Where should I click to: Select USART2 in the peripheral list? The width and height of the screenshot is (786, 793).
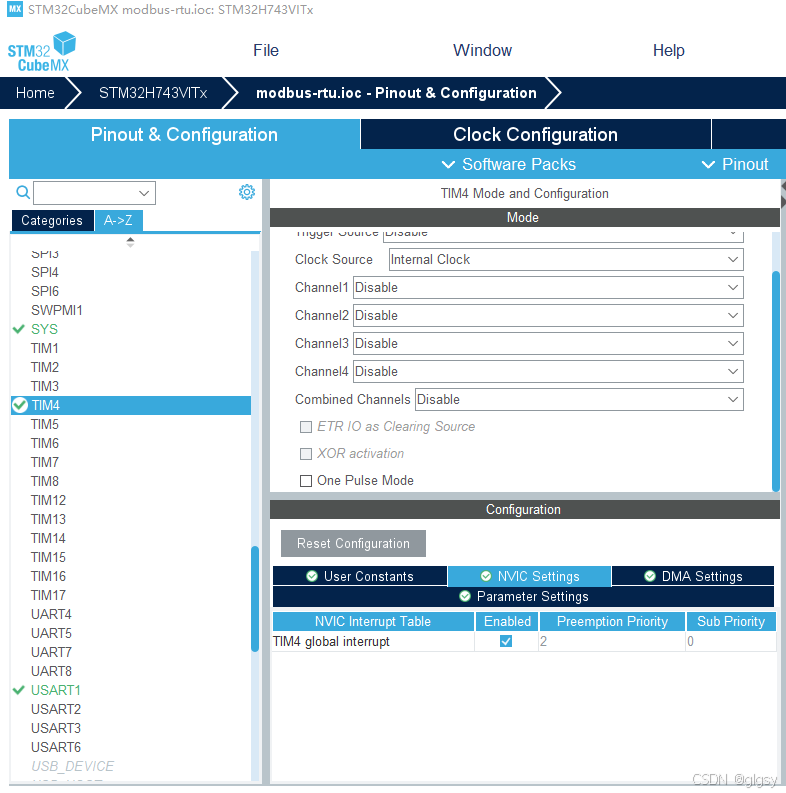click(56, 710)
